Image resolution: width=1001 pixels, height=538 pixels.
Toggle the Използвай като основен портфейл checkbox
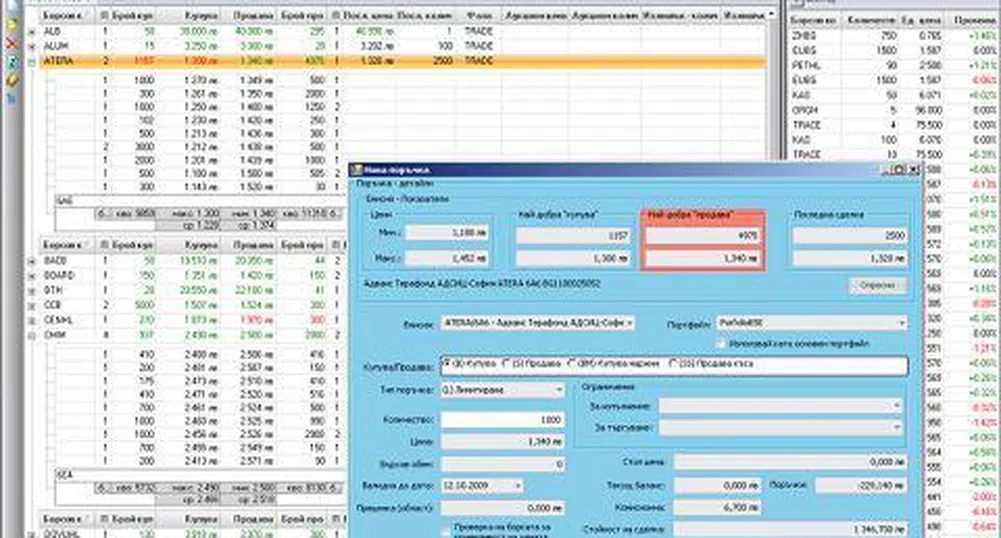tap(721, 343)
